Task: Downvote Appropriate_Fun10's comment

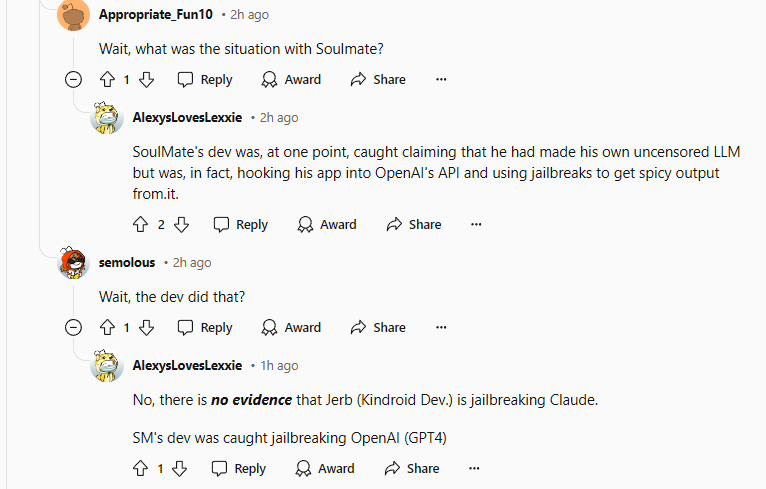Action: click(x=147, y=80)
